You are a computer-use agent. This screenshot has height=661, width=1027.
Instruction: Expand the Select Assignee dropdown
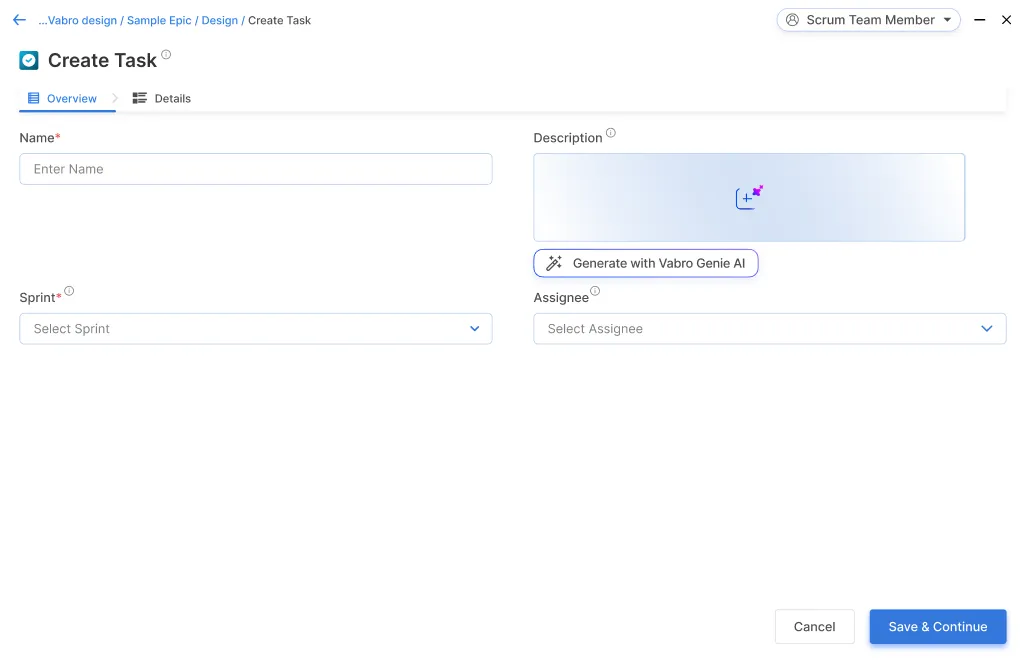pos(986,329)
